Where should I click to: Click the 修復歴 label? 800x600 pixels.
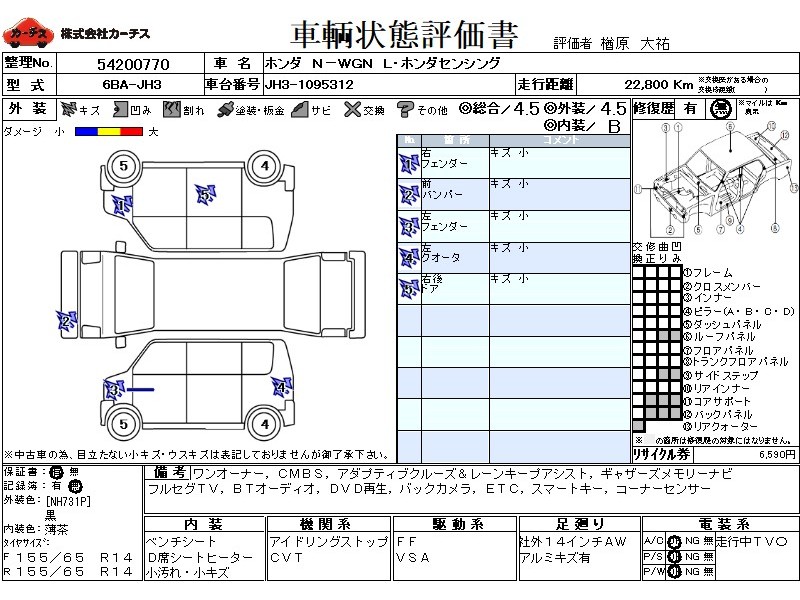pyautogui.click(x=654, y=109)
